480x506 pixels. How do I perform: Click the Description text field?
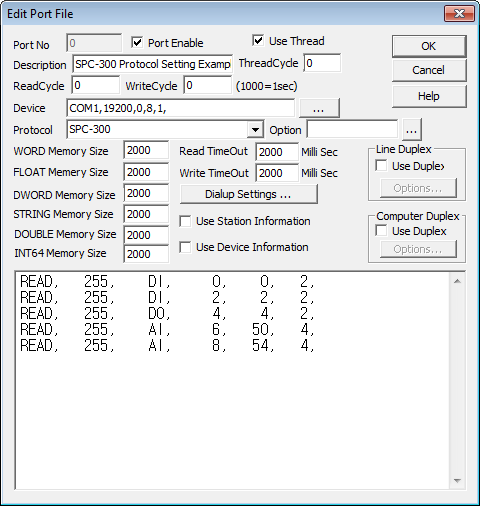coord(152,64)
